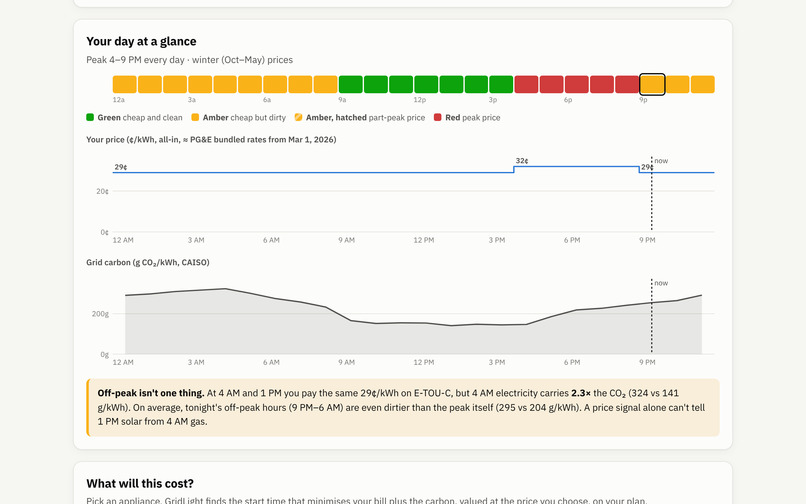The width and height of the screenshot is (806, 504).
Task: Click the bold '2.3×' figure in callout
Action: (x=581, y=393)
